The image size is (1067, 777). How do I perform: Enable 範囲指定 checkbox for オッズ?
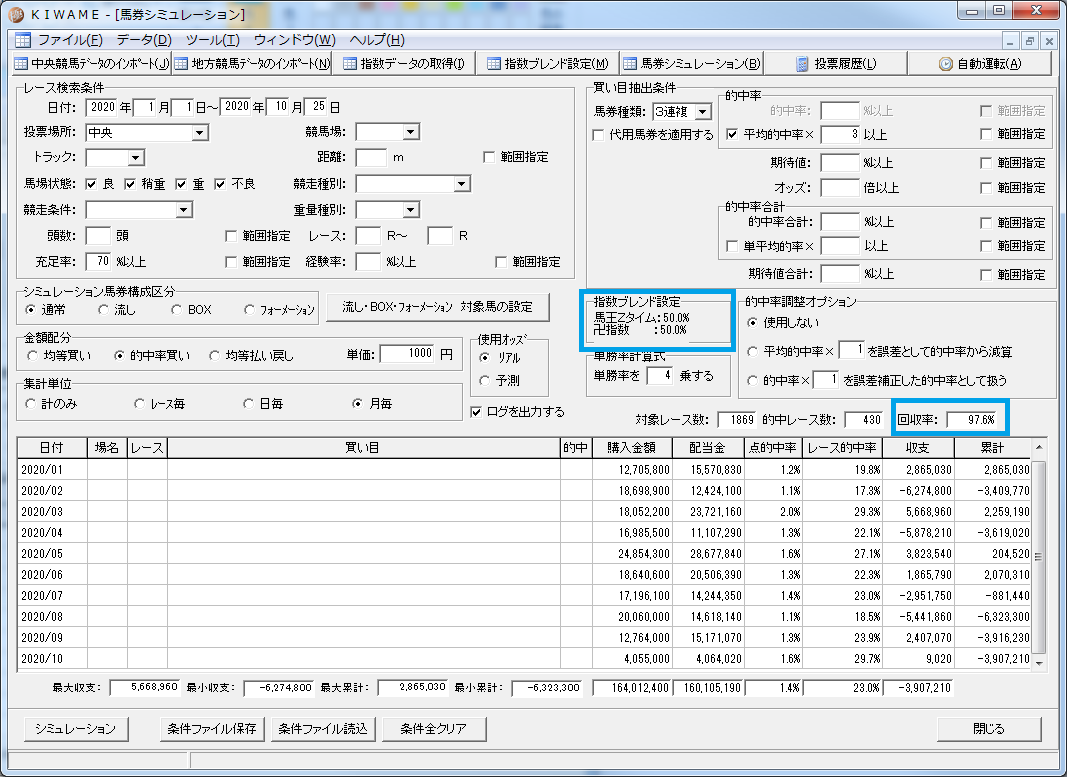click(985, 188)
